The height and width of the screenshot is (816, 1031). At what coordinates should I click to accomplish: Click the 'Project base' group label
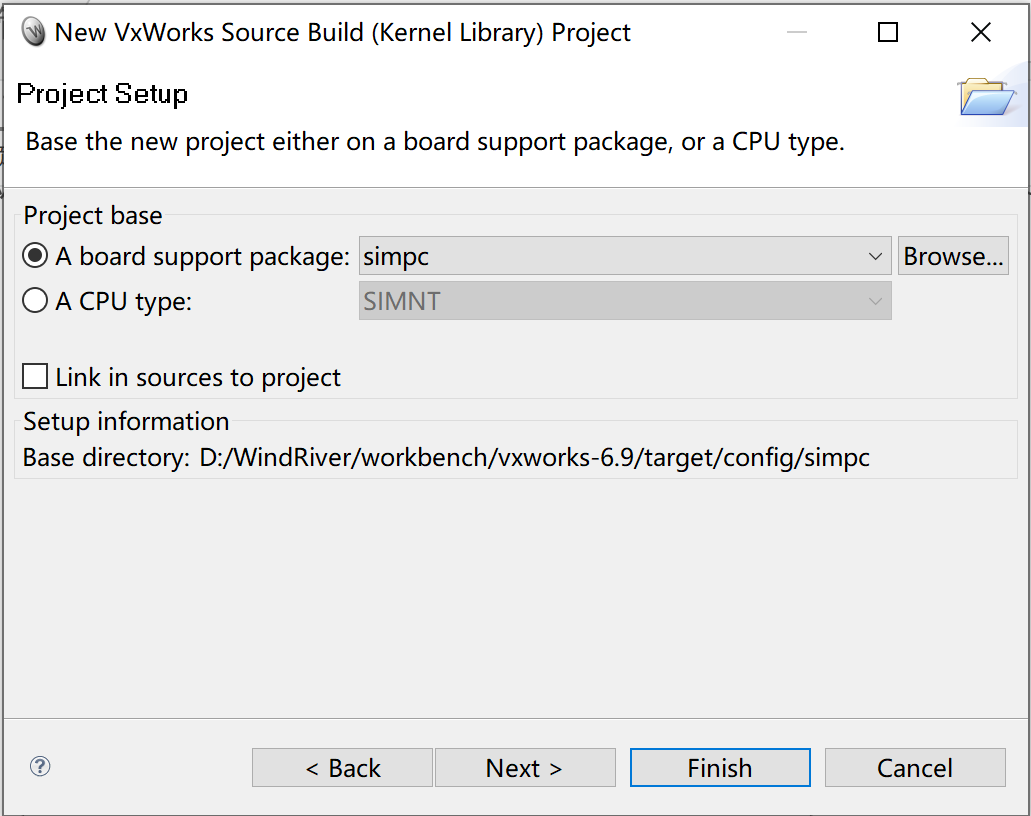pos(92,215)
